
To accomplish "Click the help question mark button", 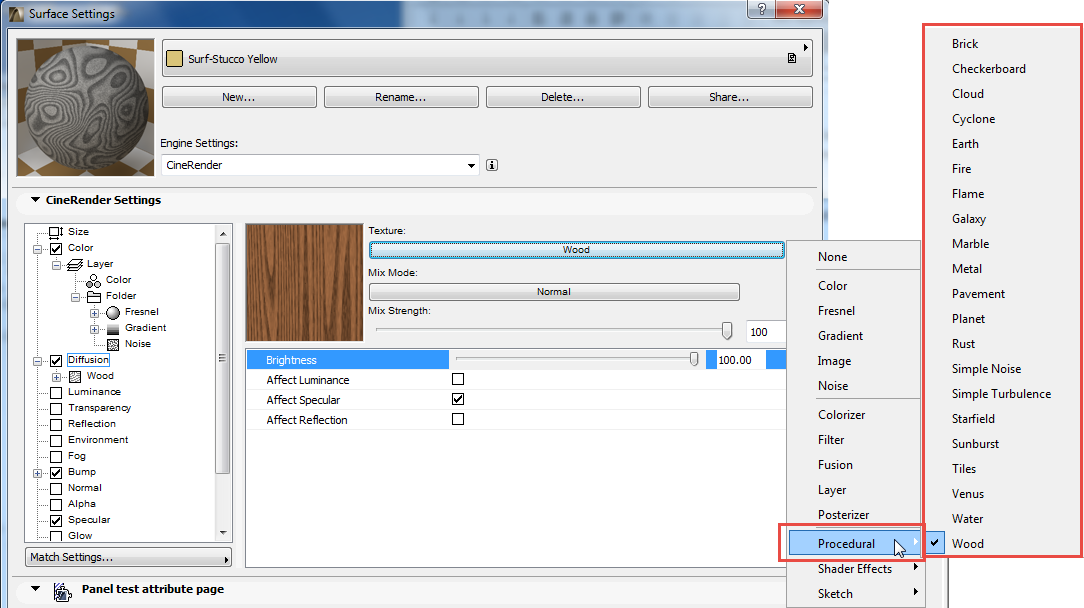I will point(761,9).
